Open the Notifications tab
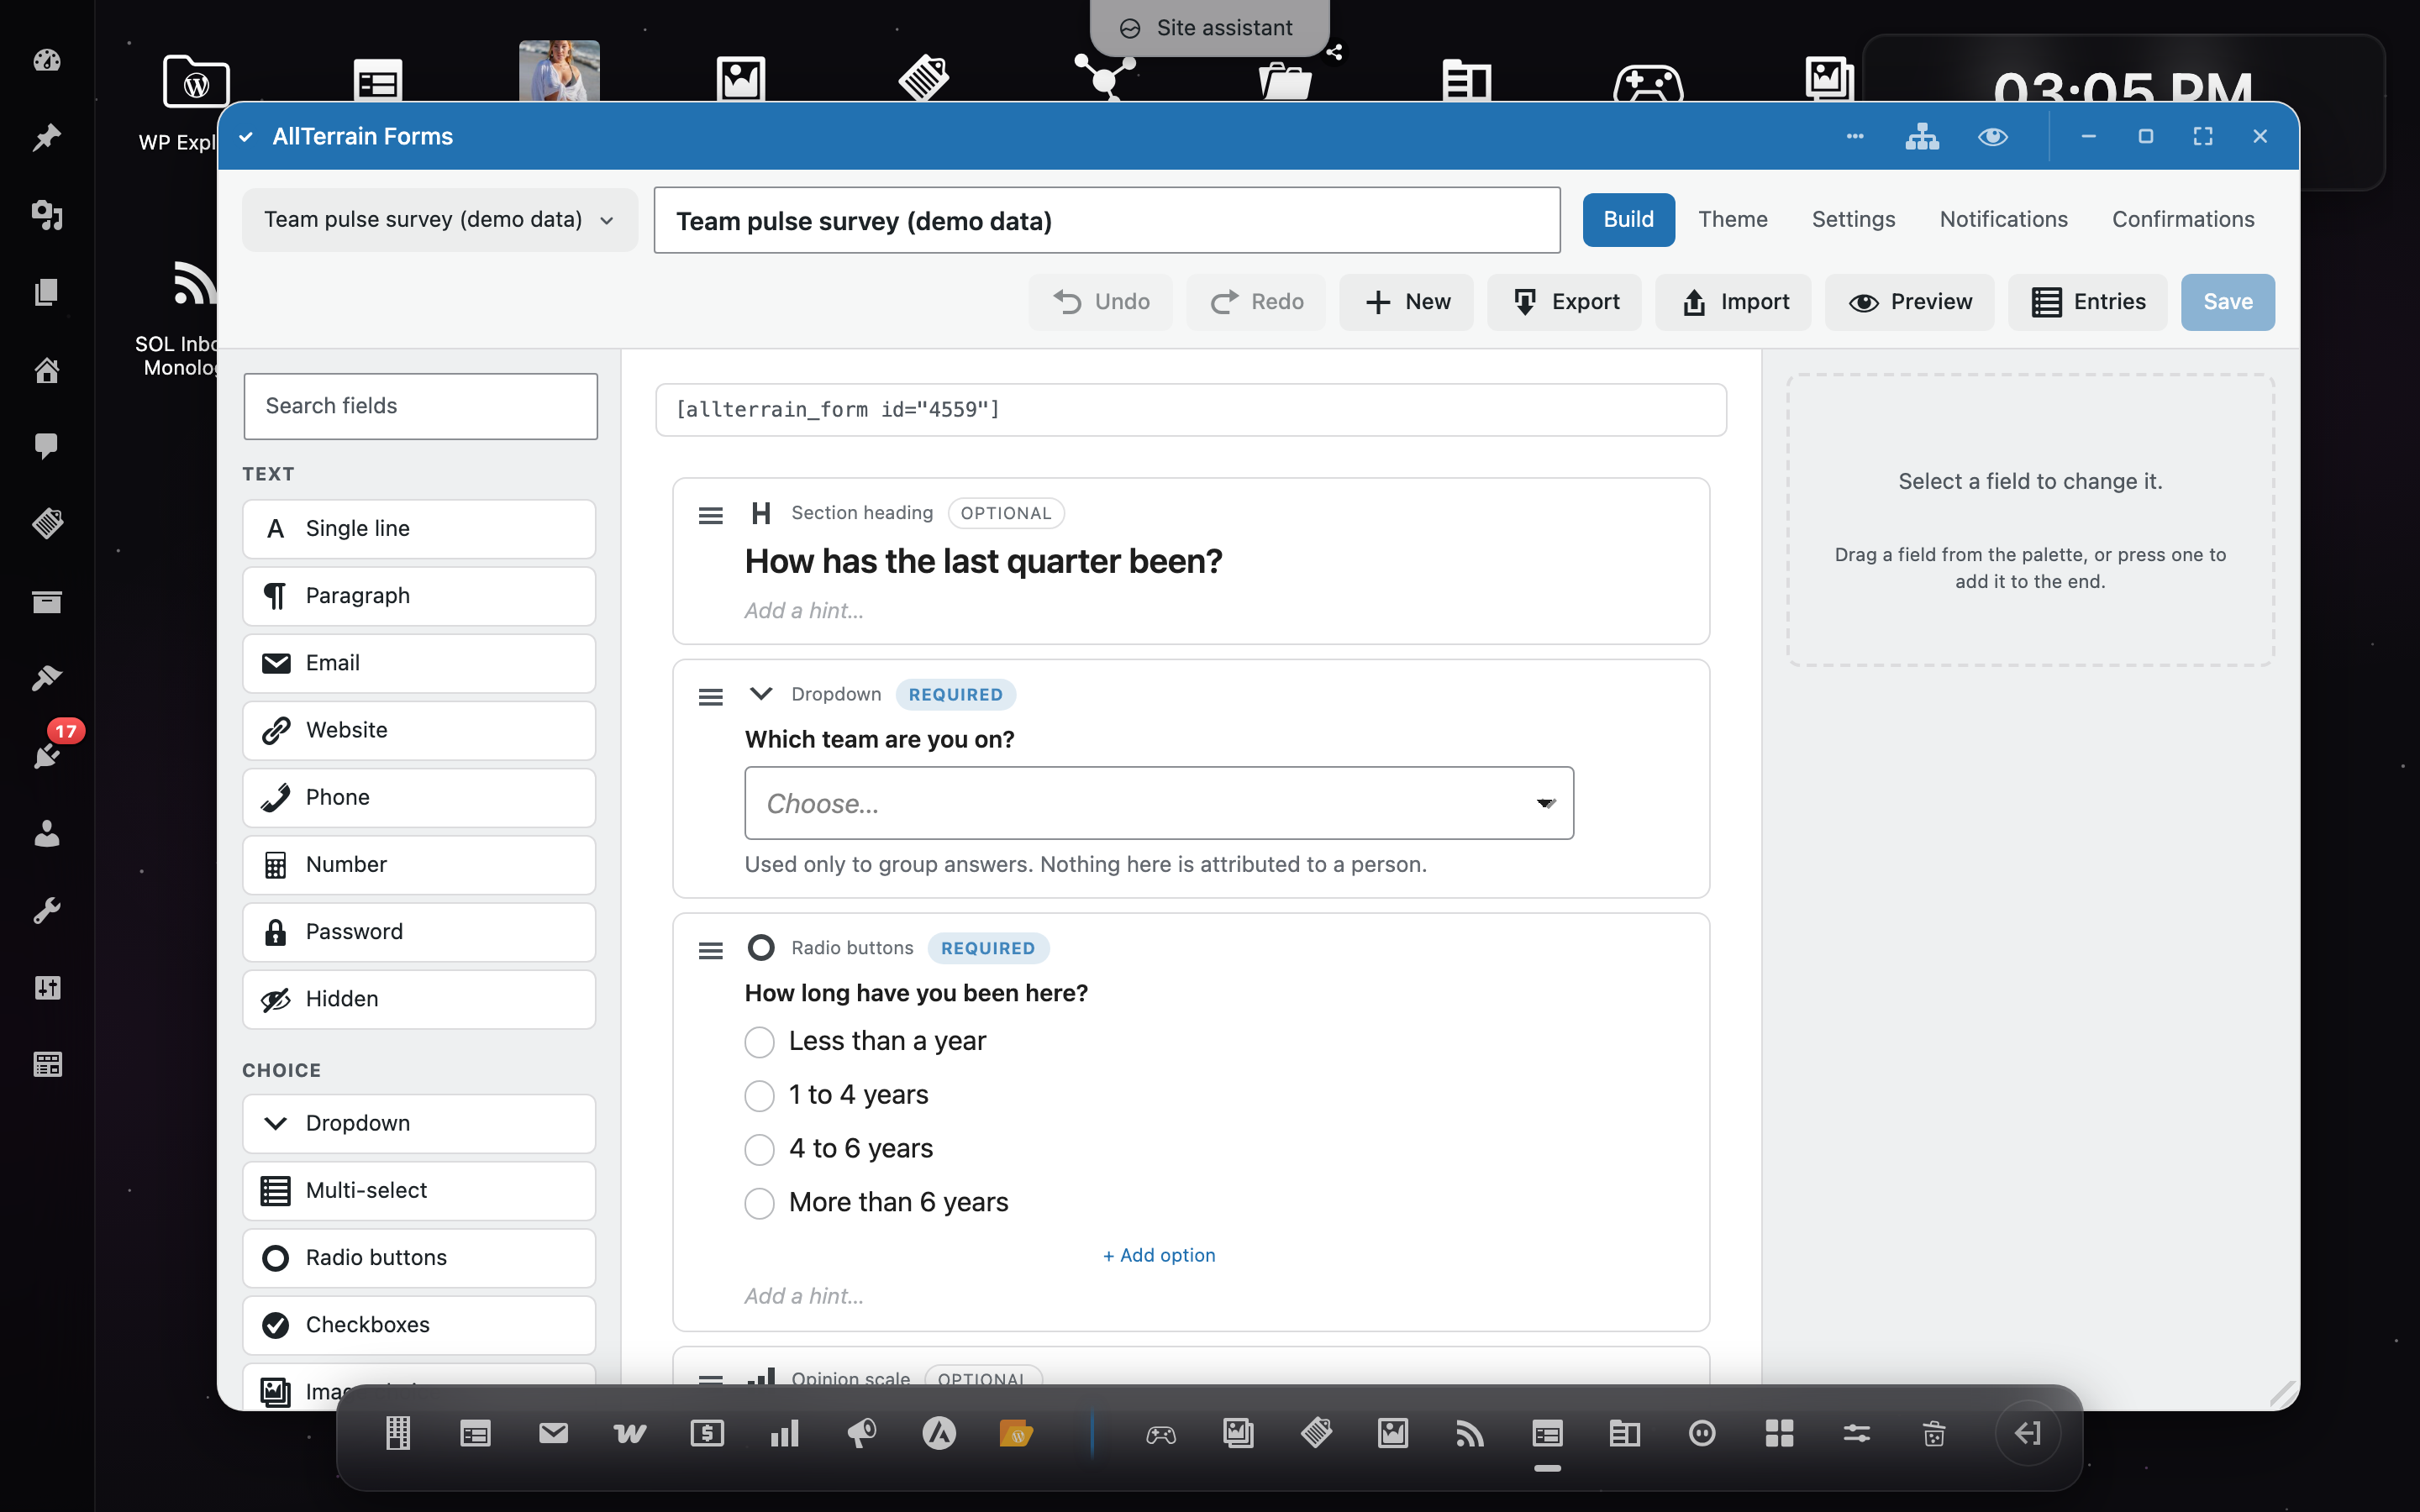The height and width of the screenshot is (1512, 2420). click(x=2003, y=219)
